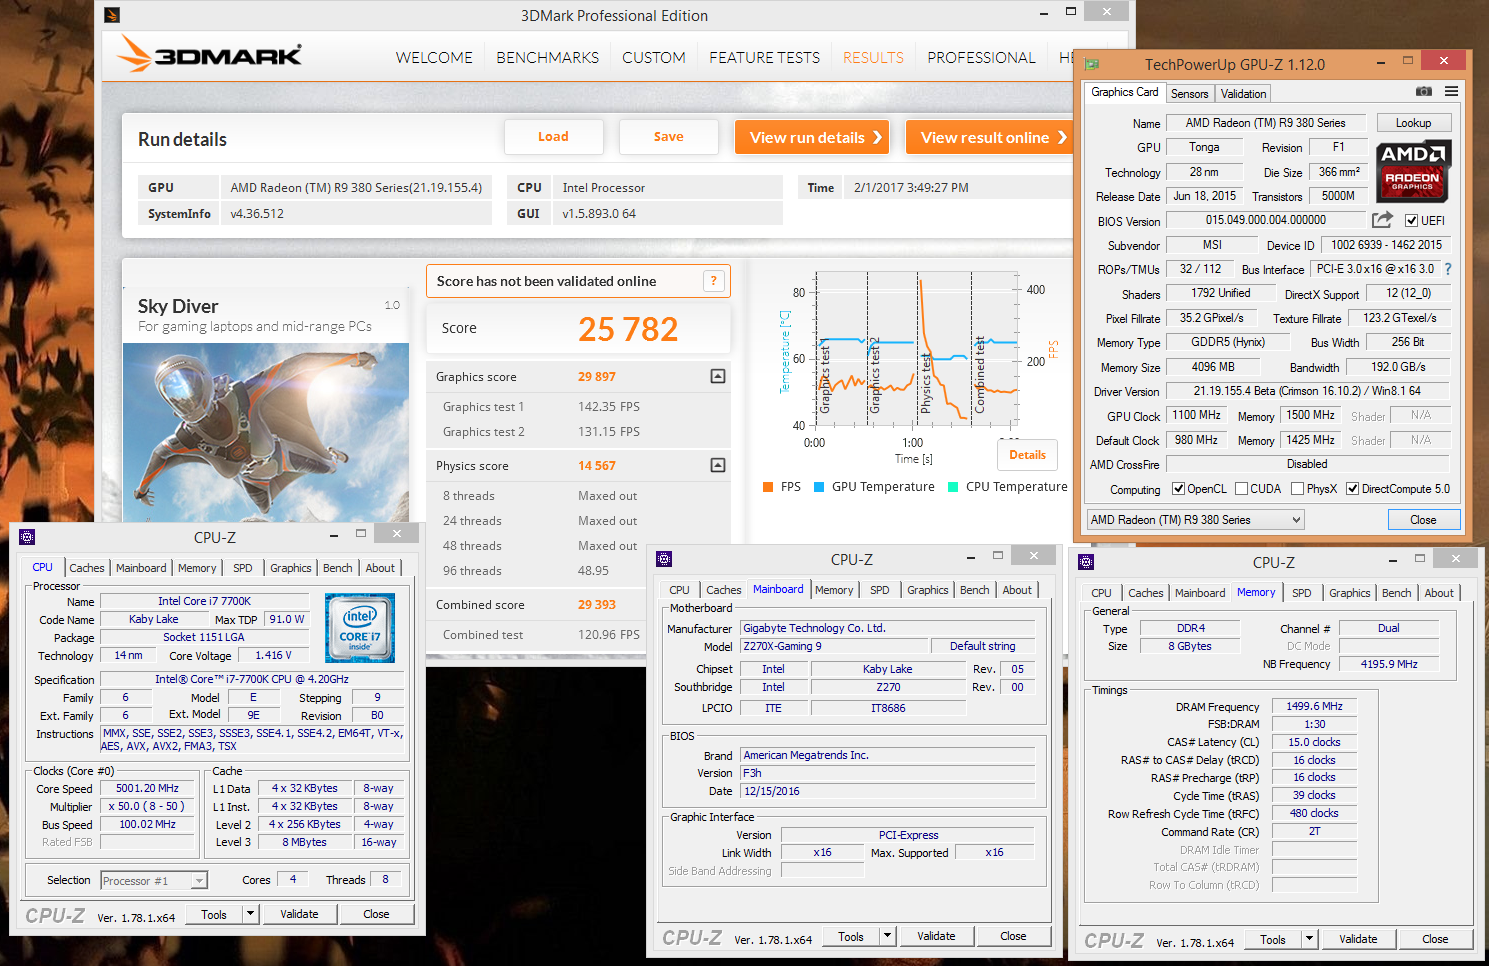This screenshot has height=966, width=1489.
Task: Open the CUSTOM tab in 3DMark
Action: point(654,58)
